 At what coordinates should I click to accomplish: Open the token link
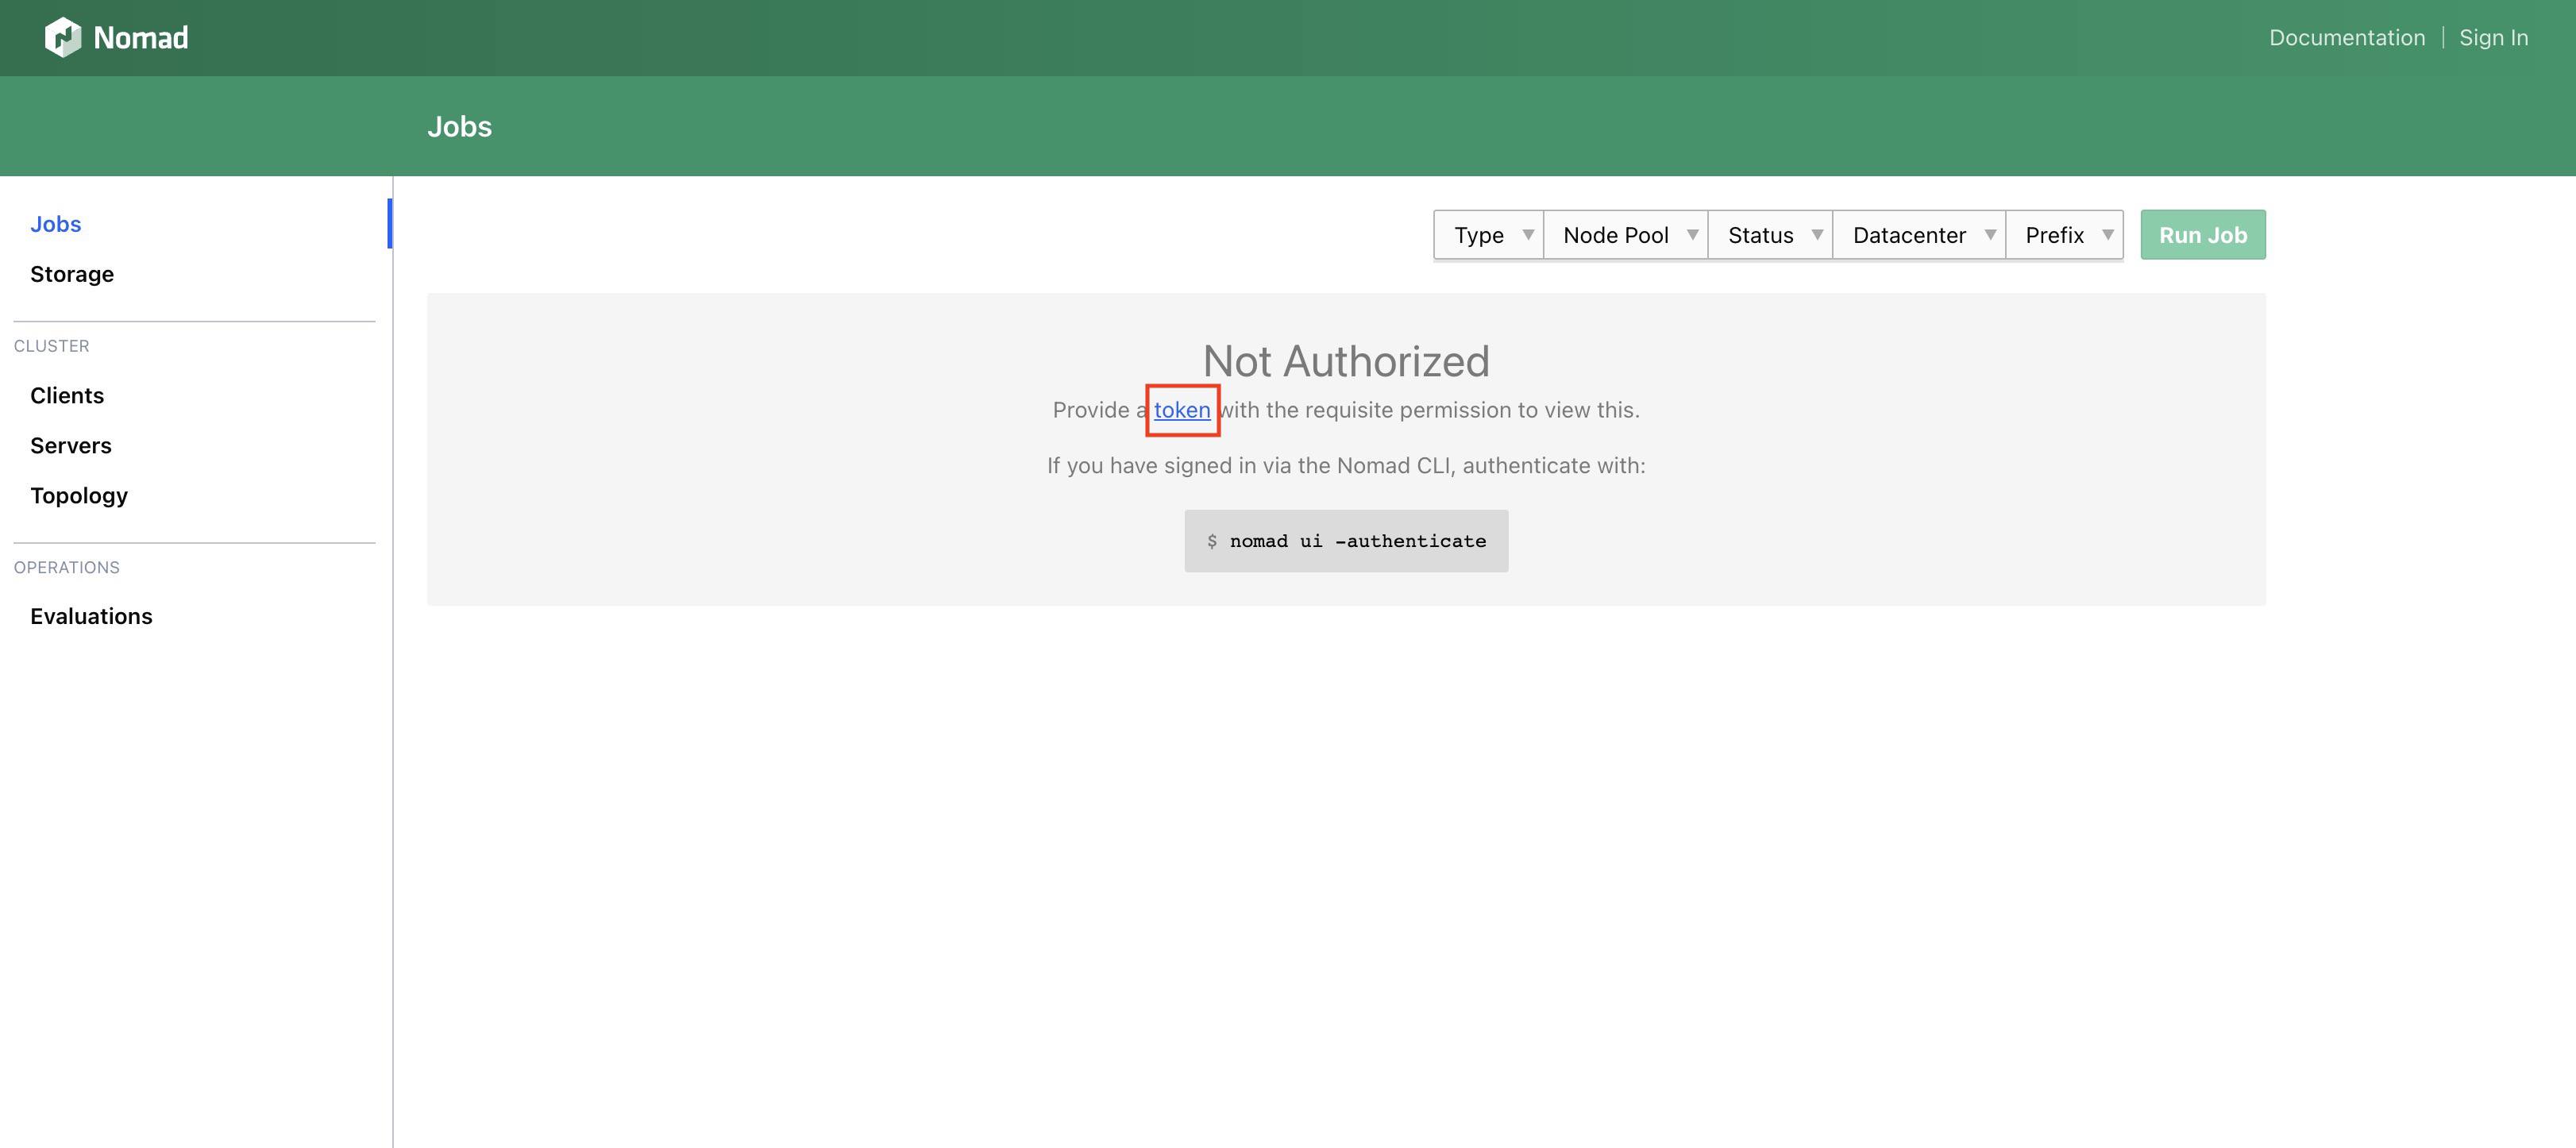[x=1182, y=410]
